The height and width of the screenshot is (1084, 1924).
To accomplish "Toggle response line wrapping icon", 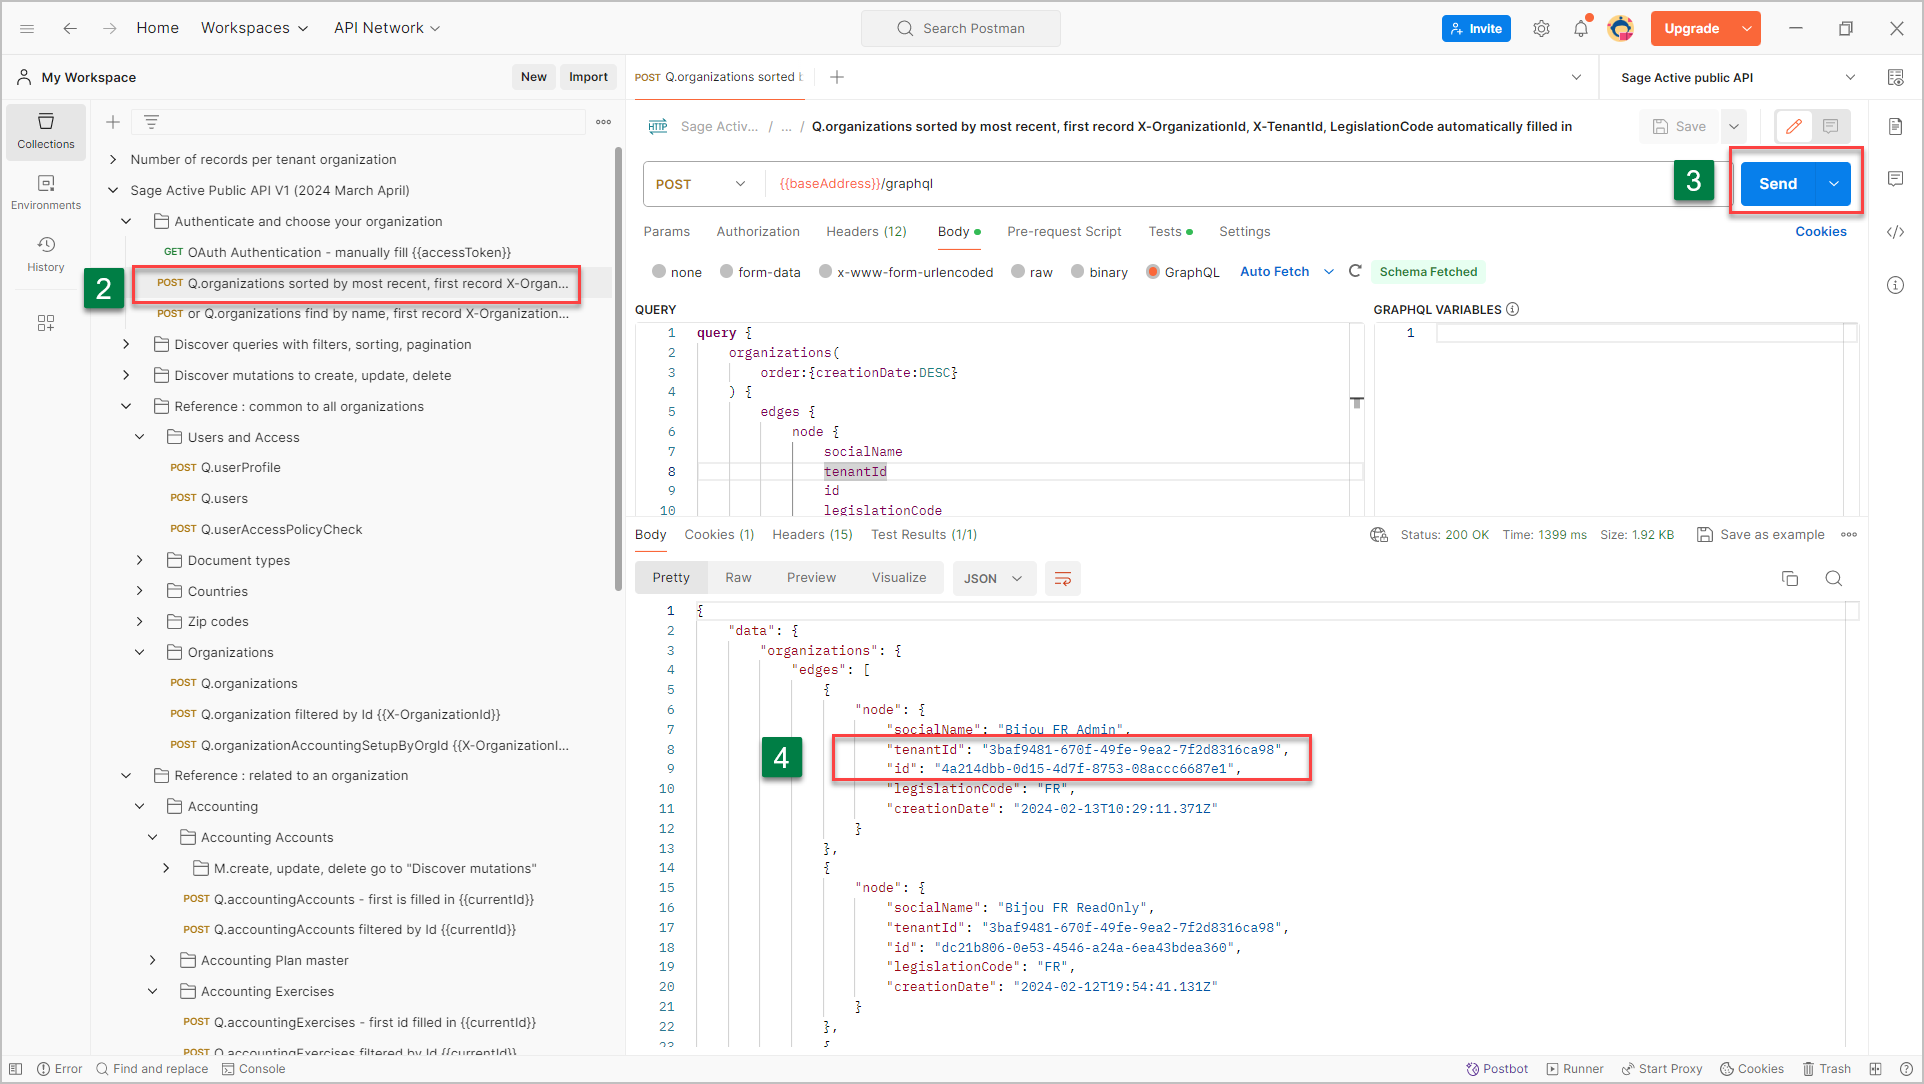I will [1063, 578].
